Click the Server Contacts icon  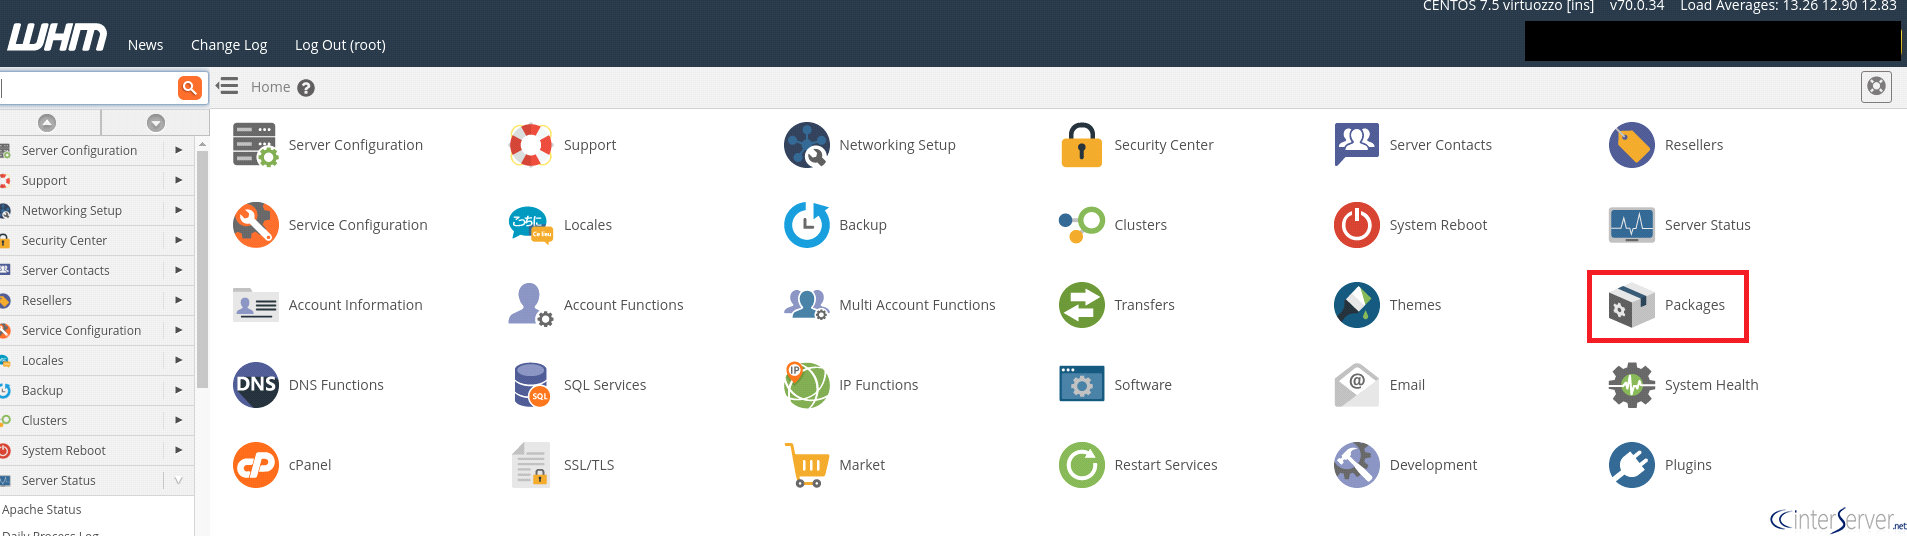(x=1357, y=145)
